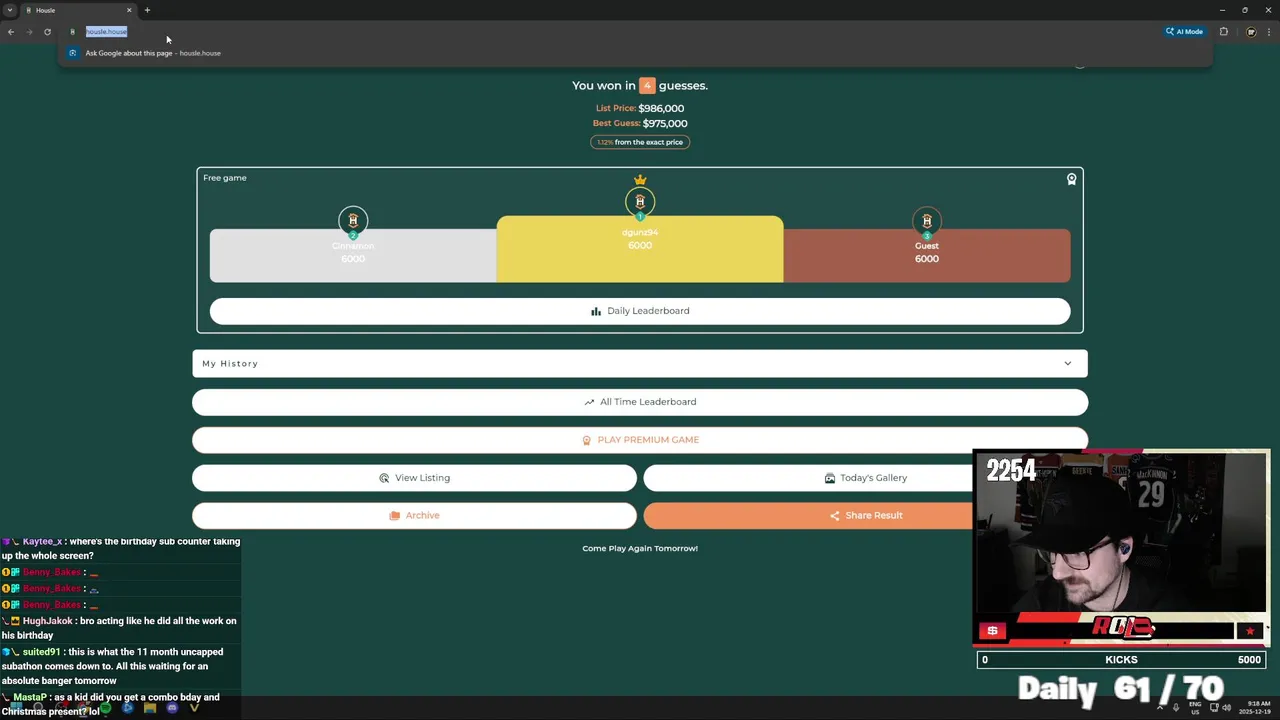Click Come Play Again Tomorrow text
This screenshot has height=720, width=1280.
click(640, 548)
